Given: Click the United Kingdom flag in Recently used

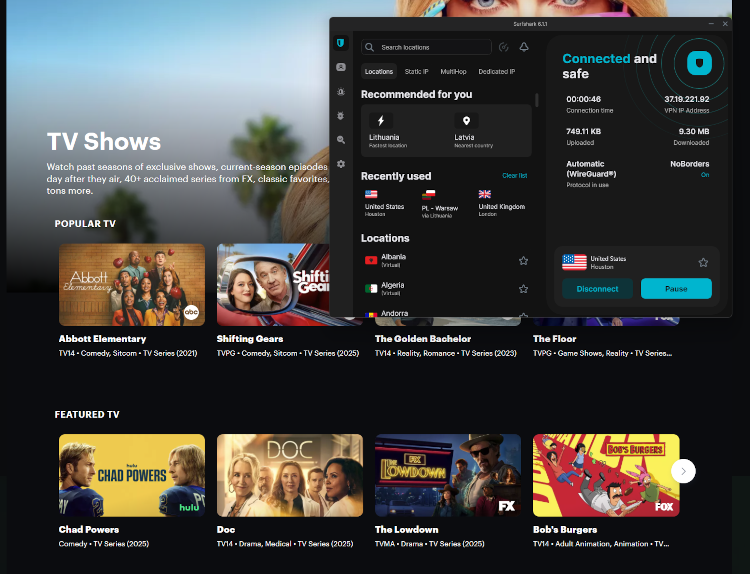Looking at the screenshot, I should tap(485, 194).
